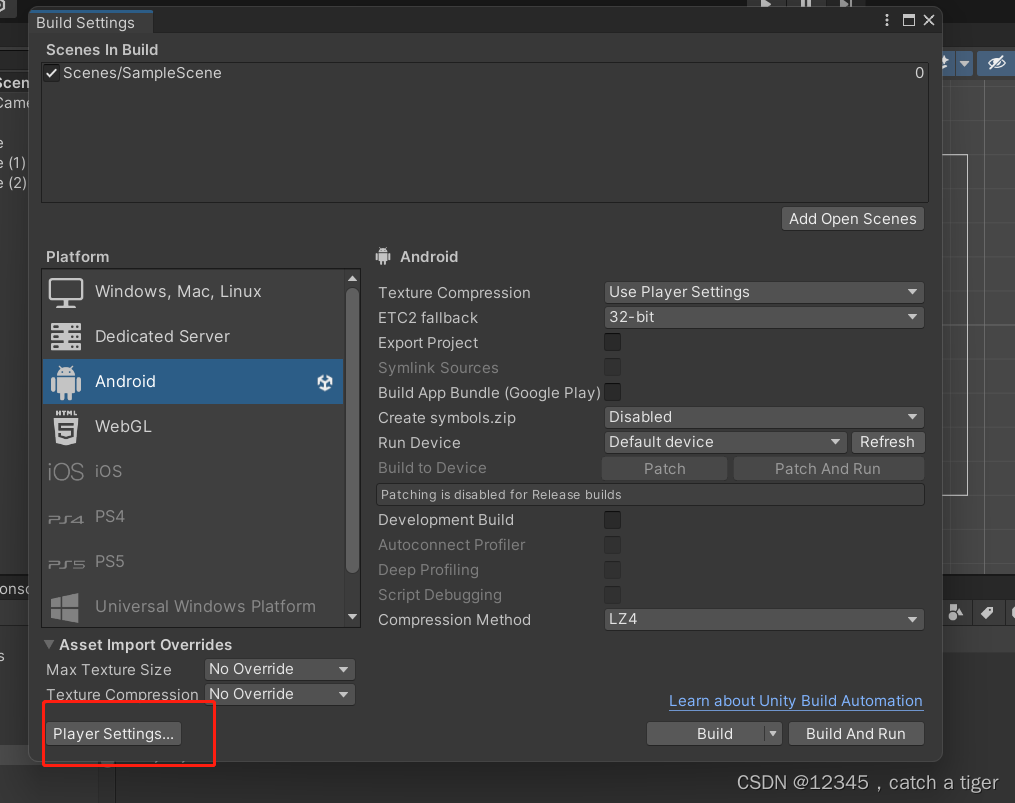
Task: Toggle scene visibility eye icon behind dialog
Action: click(996, 63)
